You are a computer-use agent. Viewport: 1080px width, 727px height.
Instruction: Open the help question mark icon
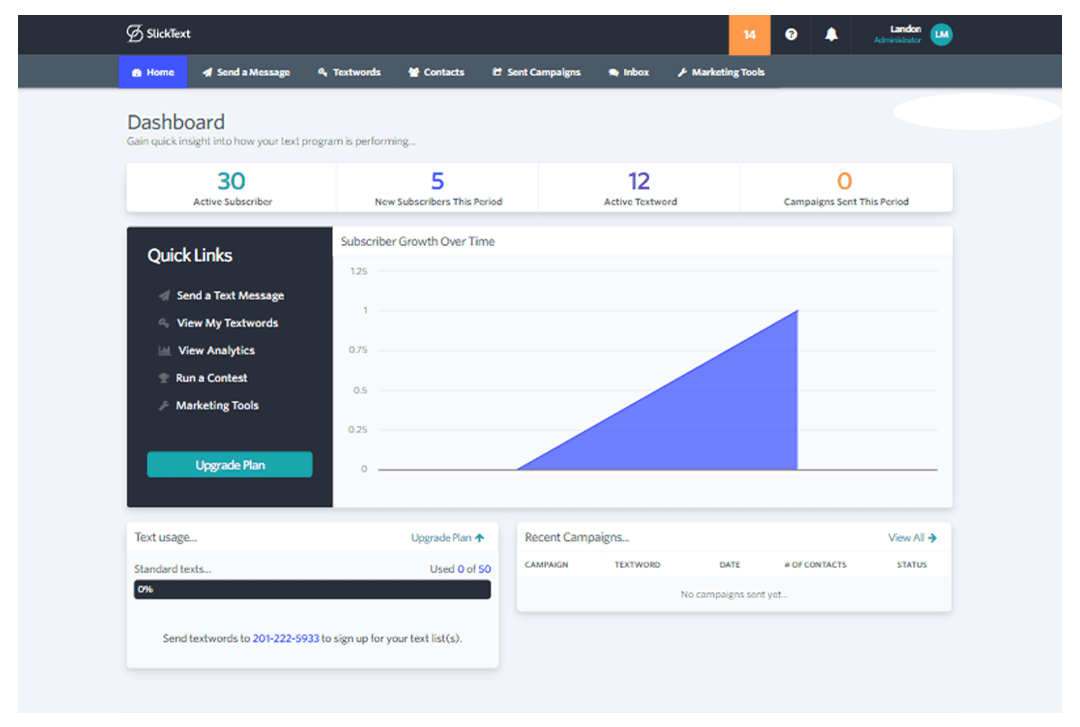click(x=791, y=34)
